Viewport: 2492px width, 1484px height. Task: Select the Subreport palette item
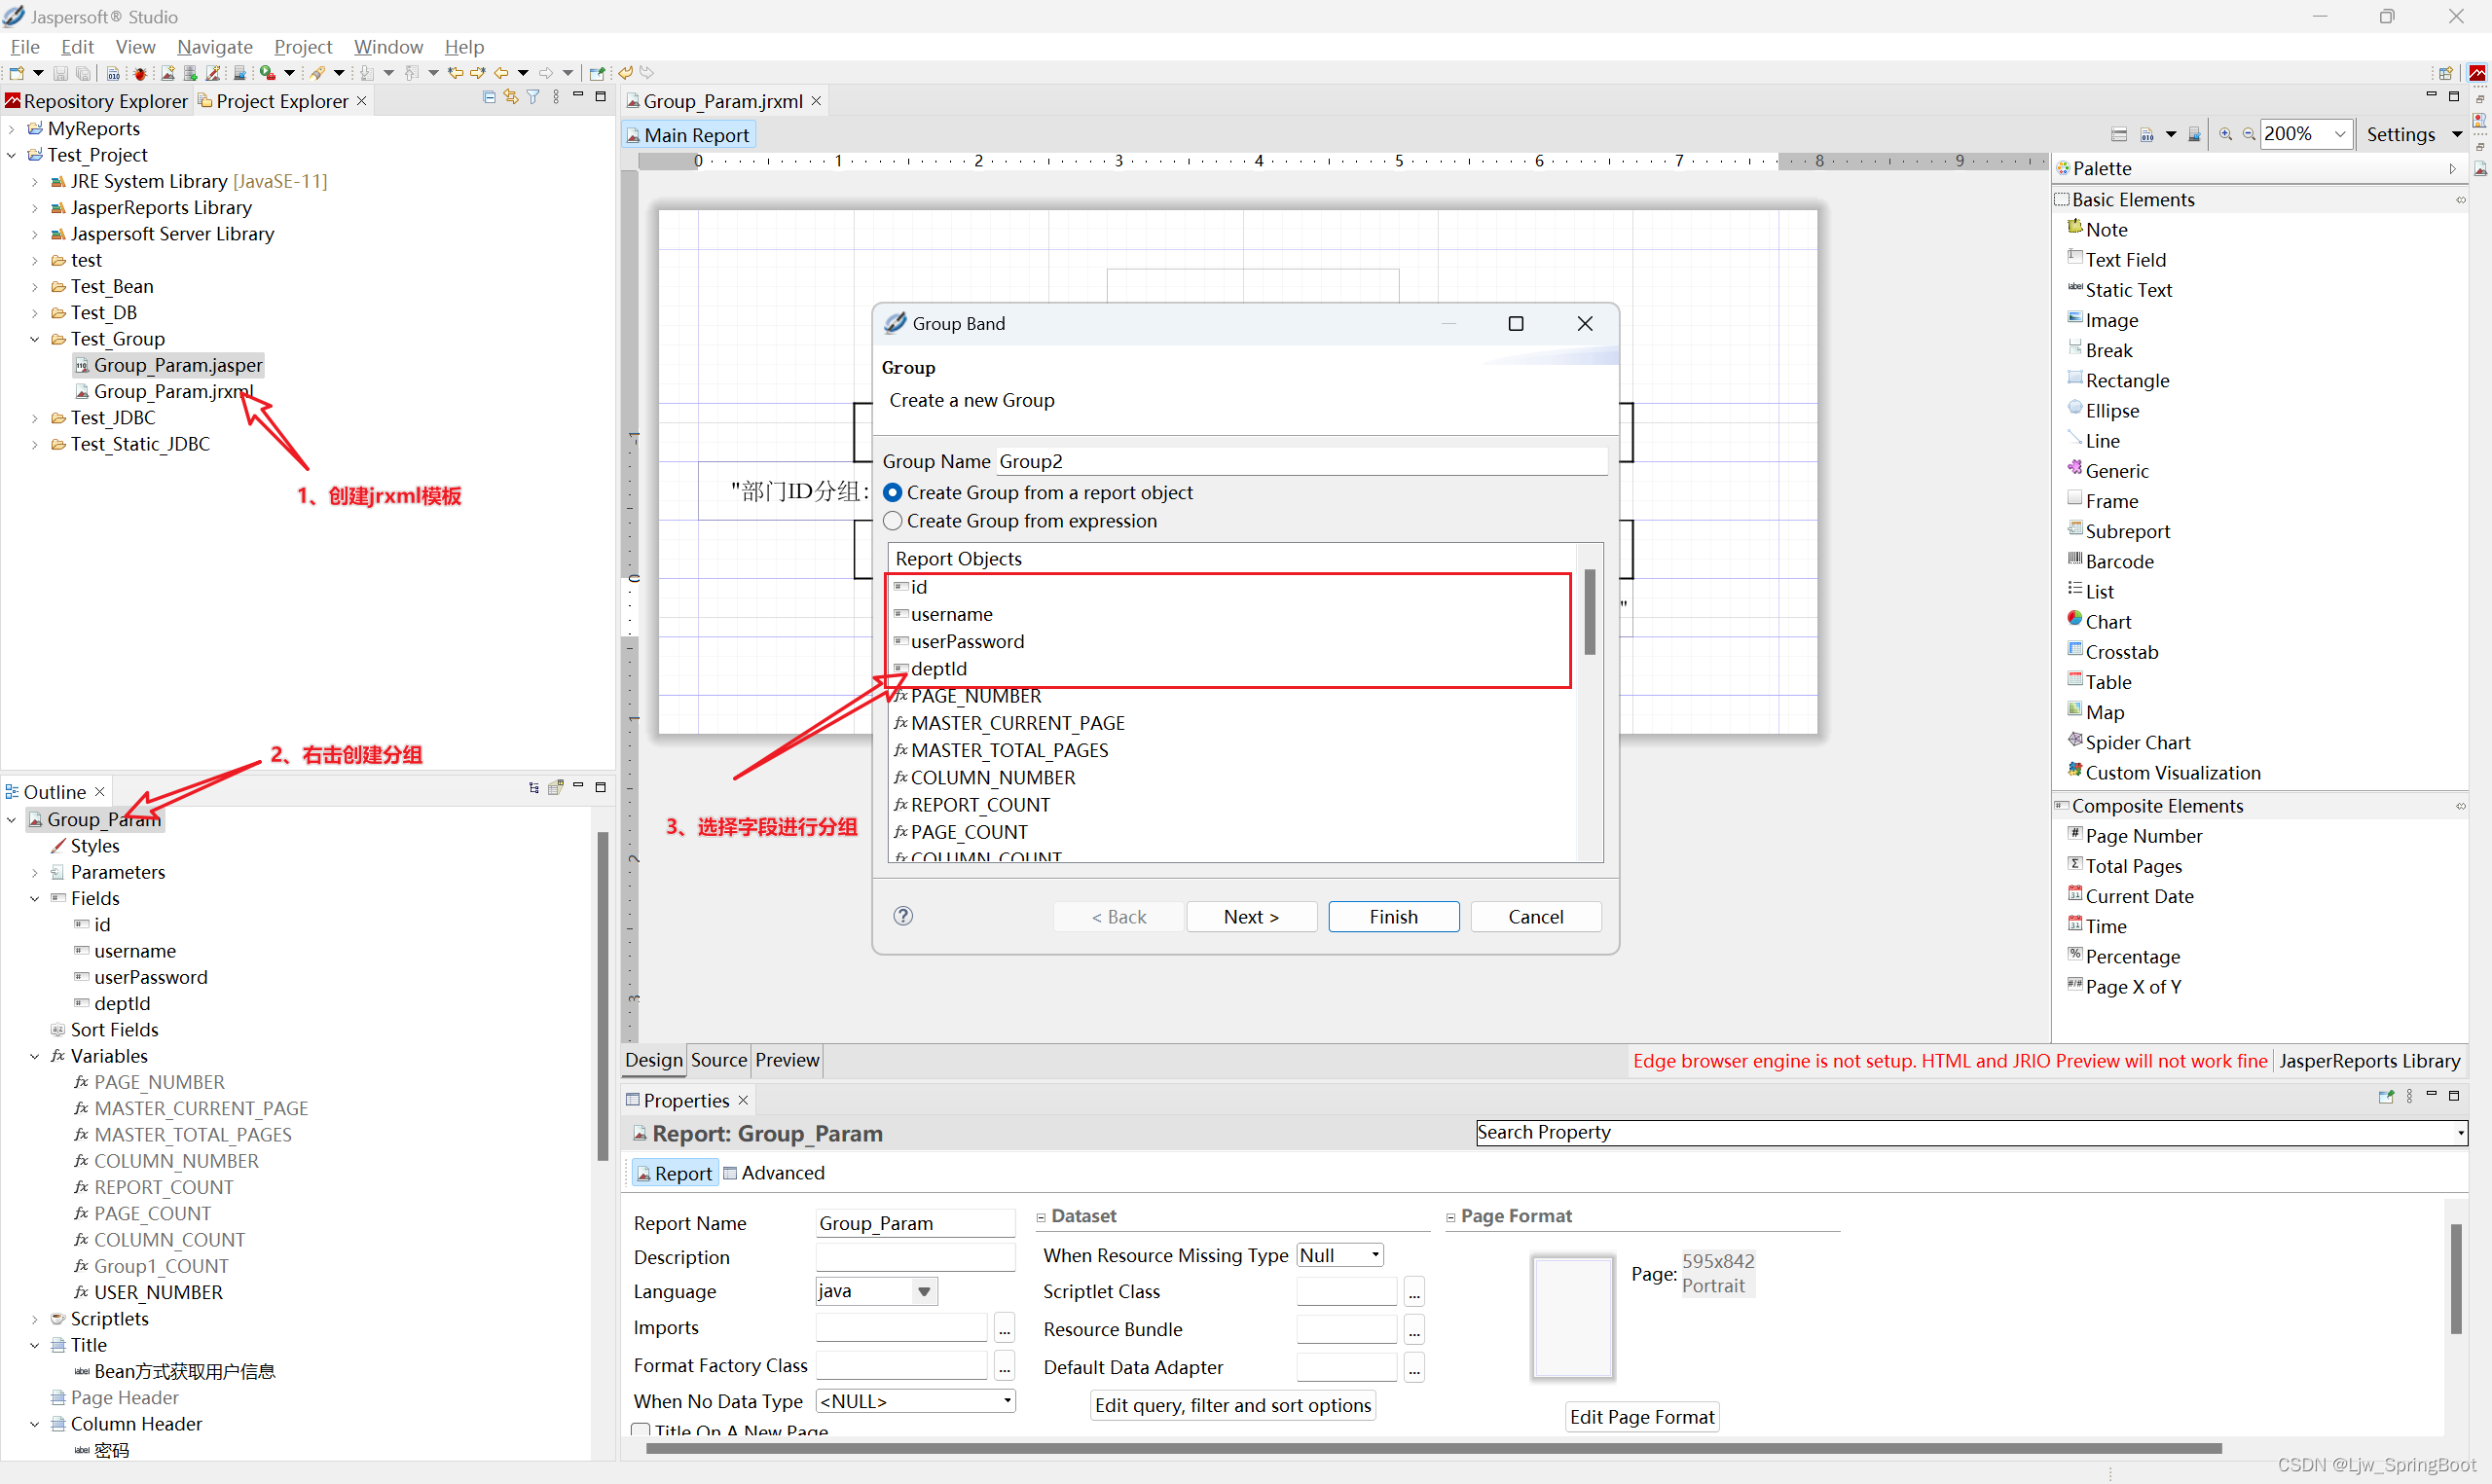tap(2126, 531)
